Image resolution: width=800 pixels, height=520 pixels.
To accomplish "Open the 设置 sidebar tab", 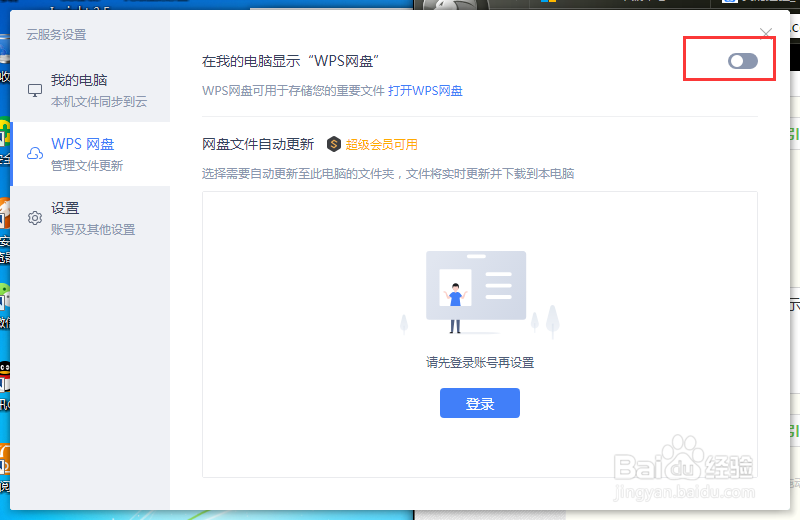I will pos(90,218).
